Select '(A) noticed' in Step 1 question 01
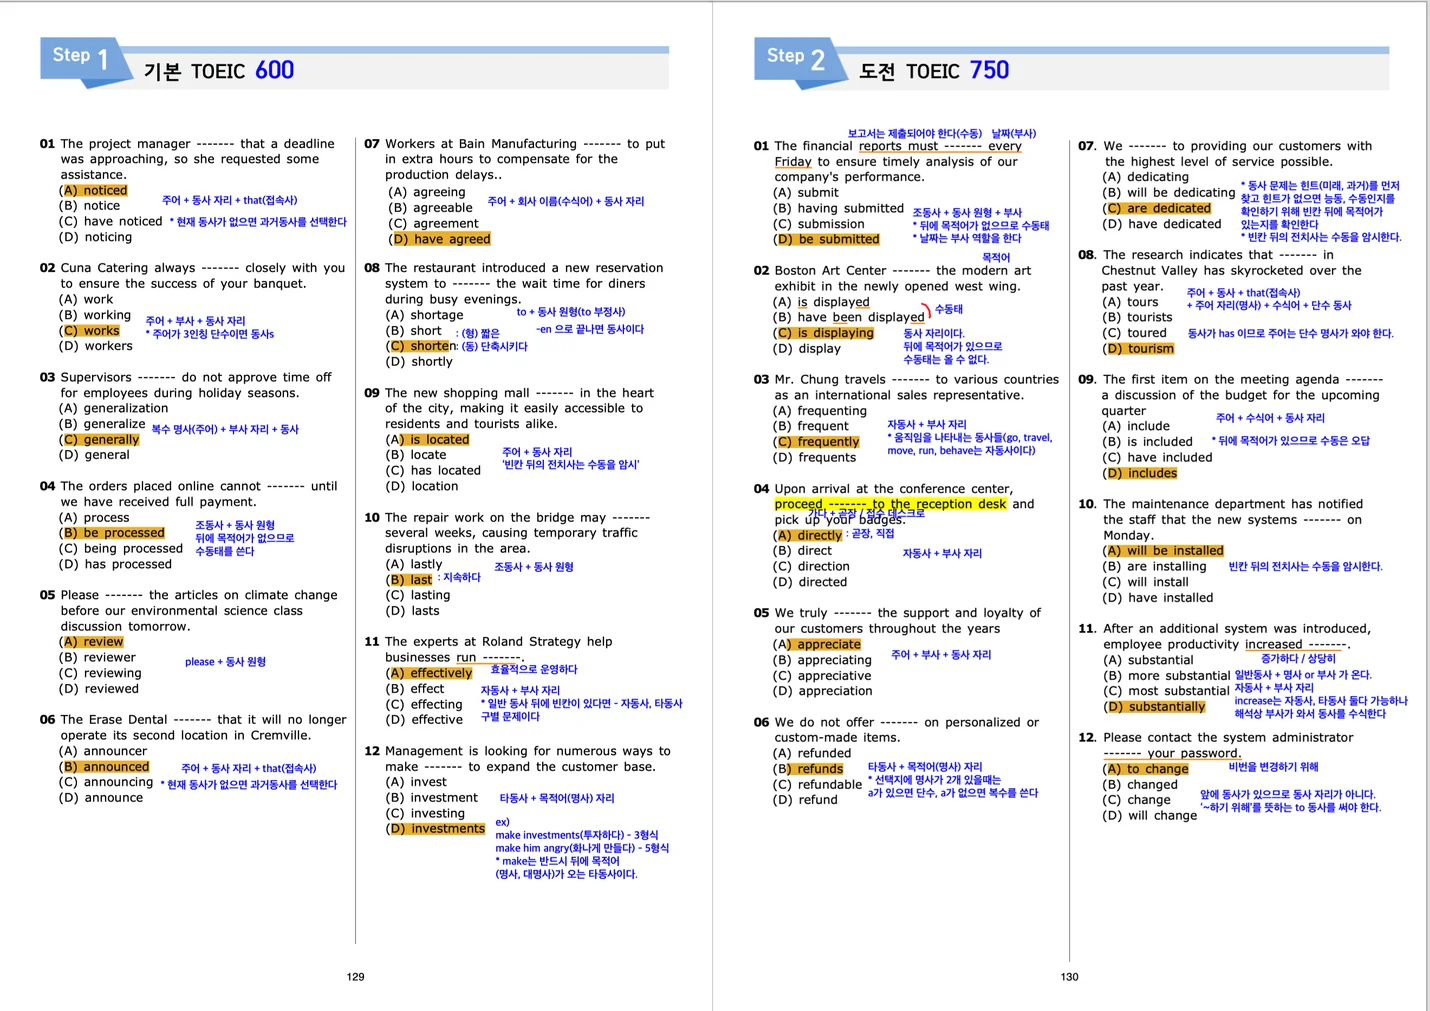The height and width of the screenshot is (1011, 1430). coord(93,190)
